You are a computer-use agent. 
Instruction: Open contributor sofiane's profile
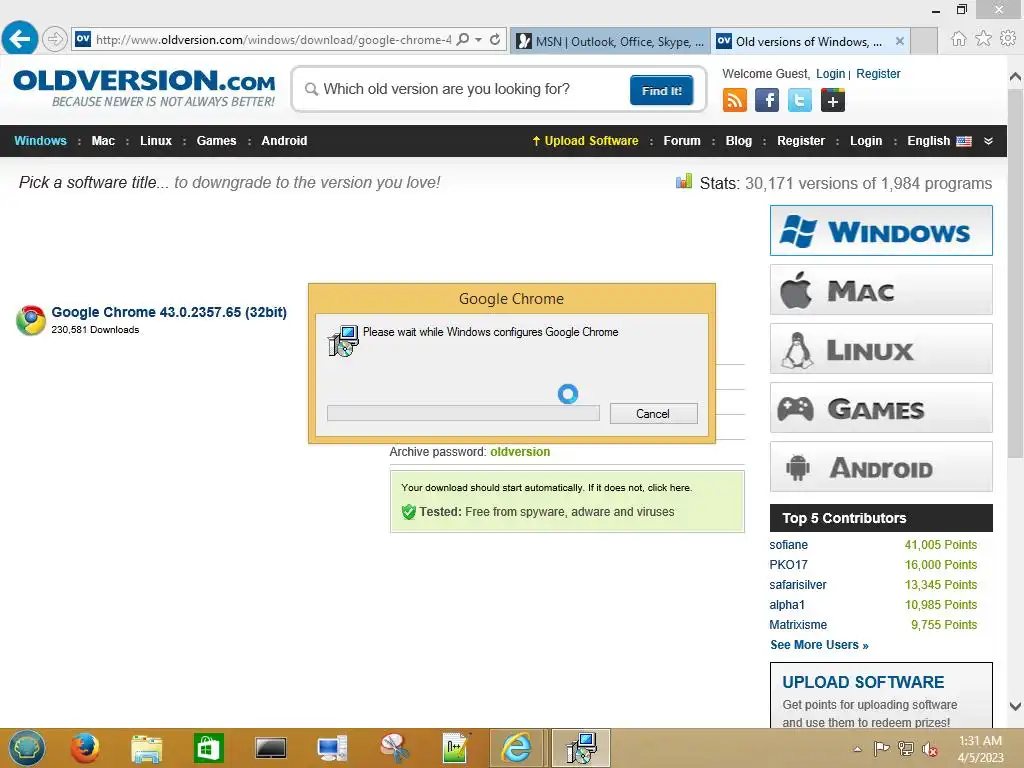788,545
